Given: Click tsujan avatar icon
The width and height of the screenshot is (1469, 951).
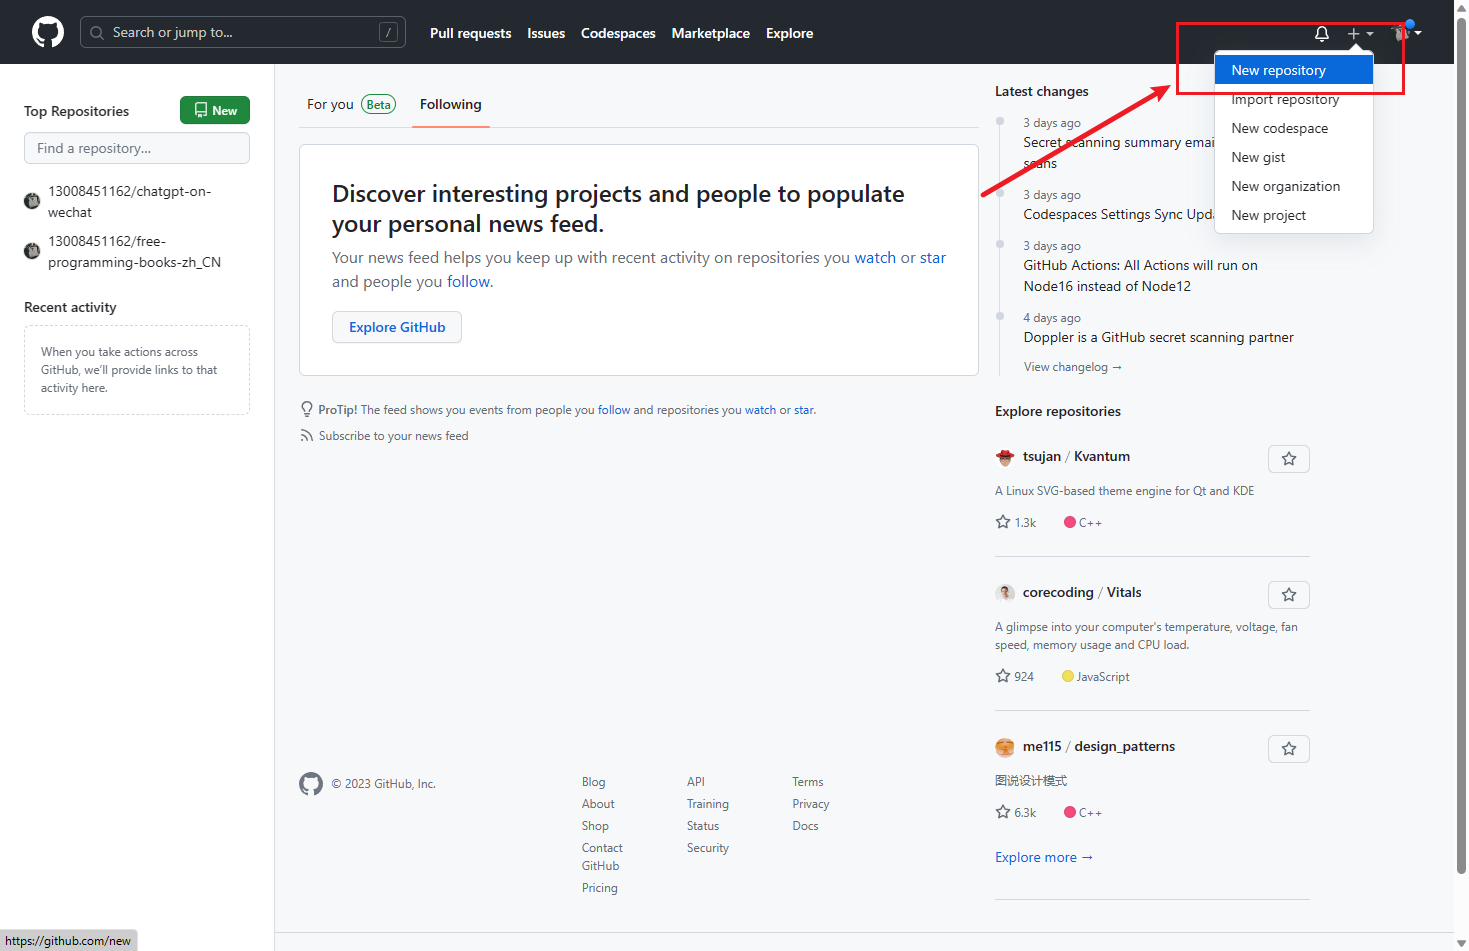Looking at the screenshot, I should pos(1005,457).
